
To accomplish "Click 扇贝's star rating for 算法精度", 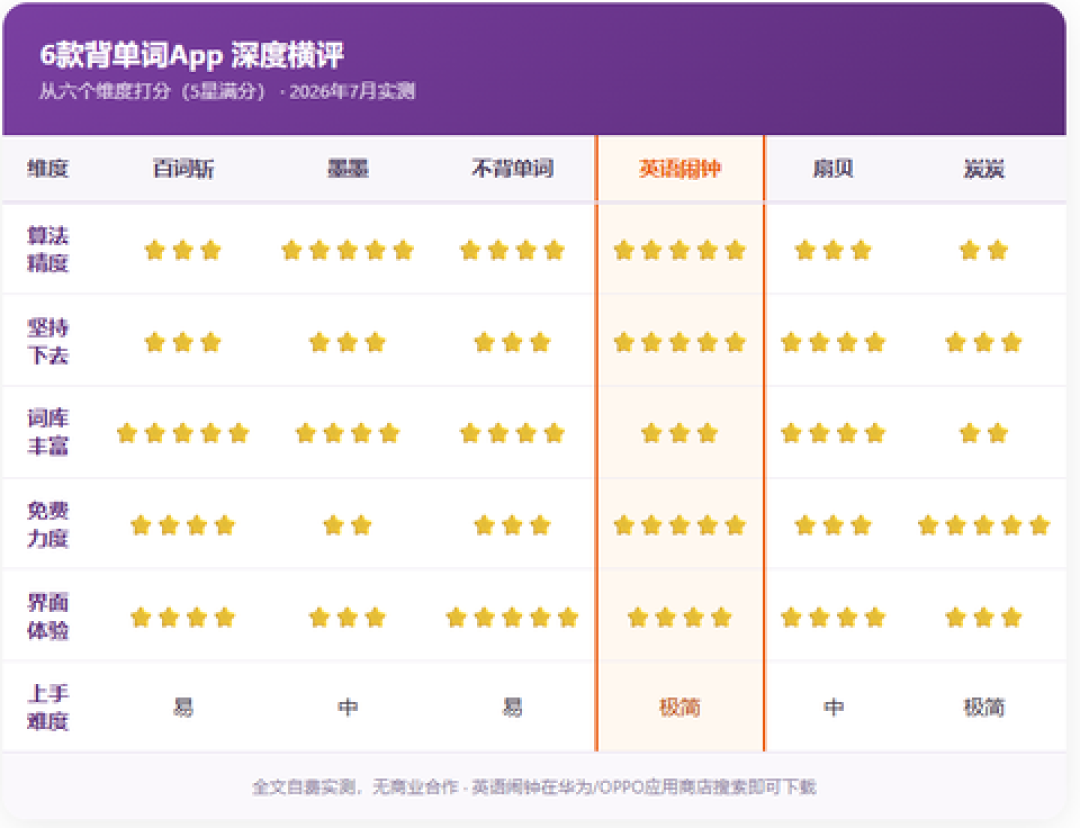I will coord(833,250).
